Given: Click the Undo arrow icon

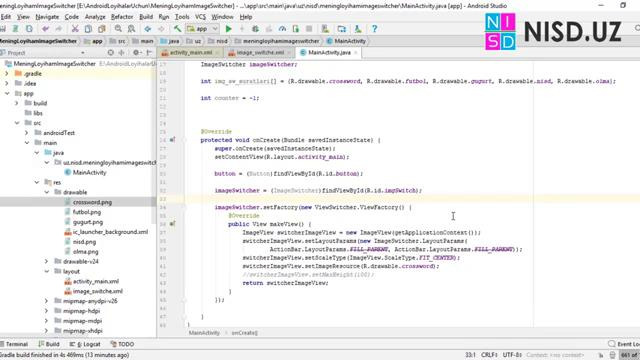Looking at the screenshot, I should tap(45, 29).
